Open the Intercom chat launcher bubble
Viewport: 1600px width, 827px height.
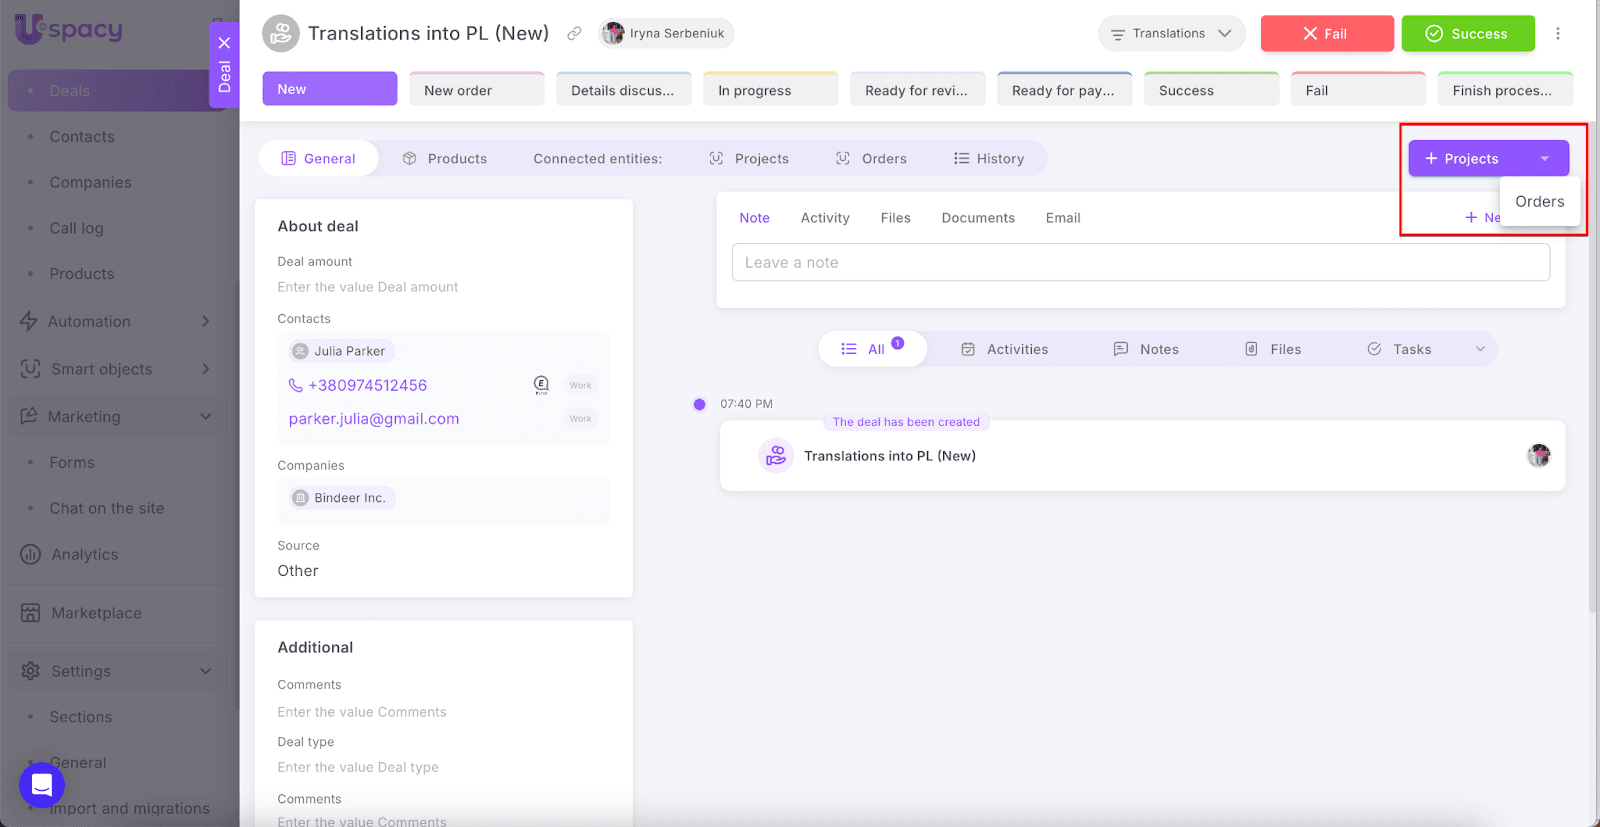[x=42, y=785]
